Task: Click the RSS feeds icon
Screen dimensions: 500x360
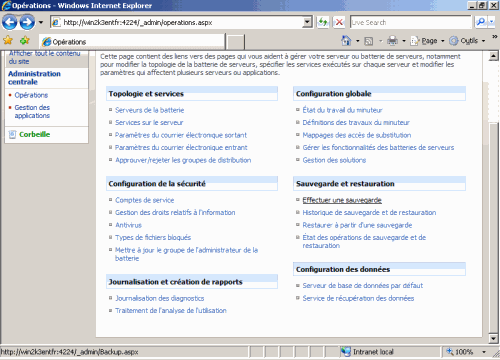Action: coord(369,41)
